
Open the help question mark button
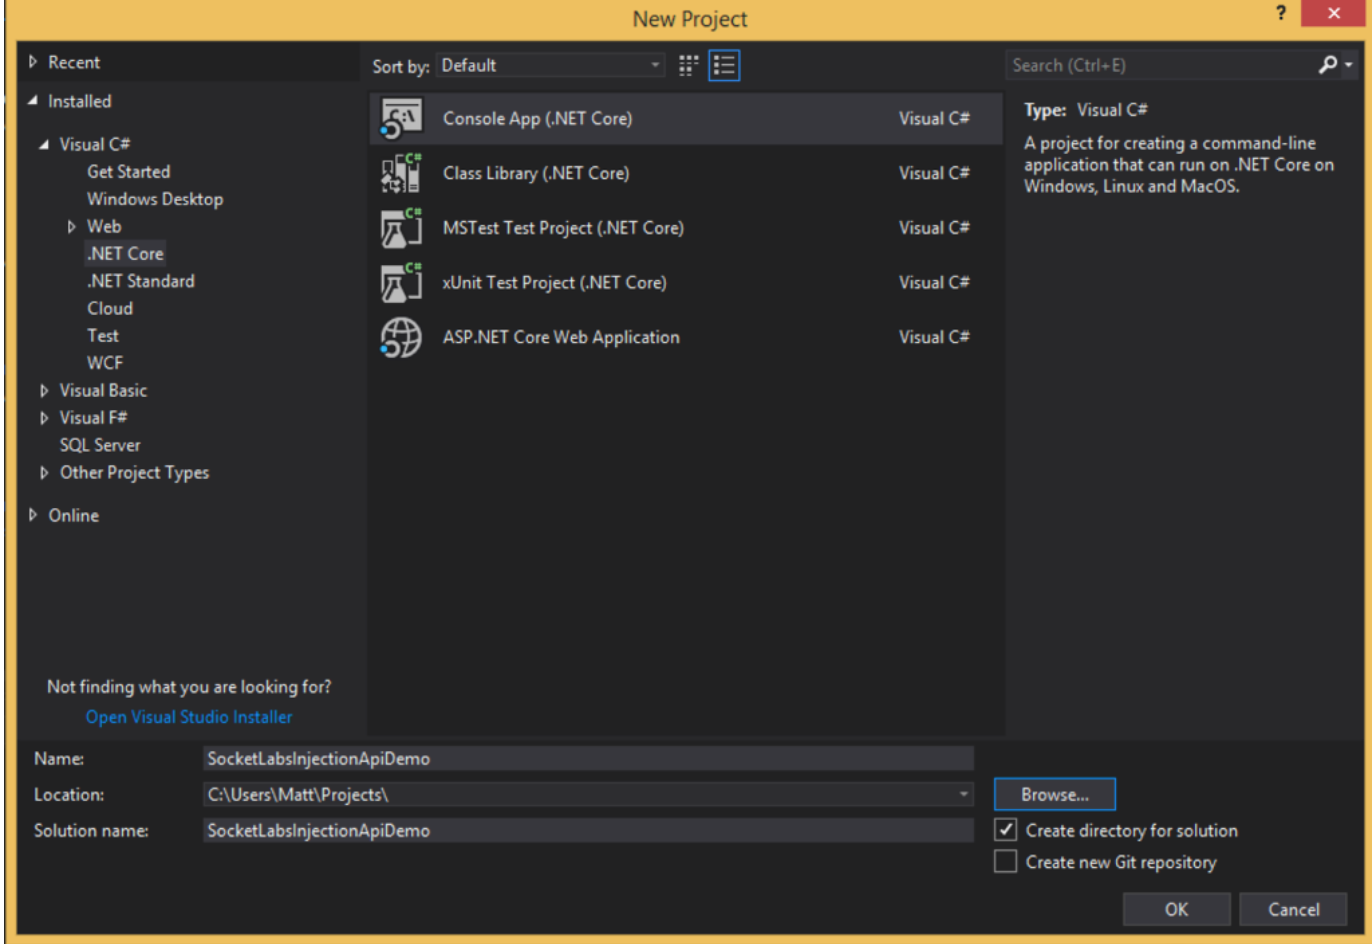click(1280, 13)
